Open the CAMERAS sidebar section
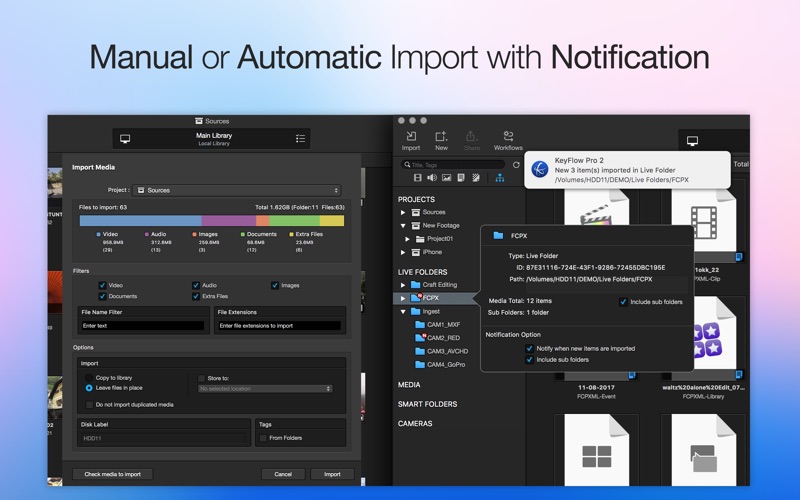The height and width of the screenshot is (500, 800). coord(415,423)
